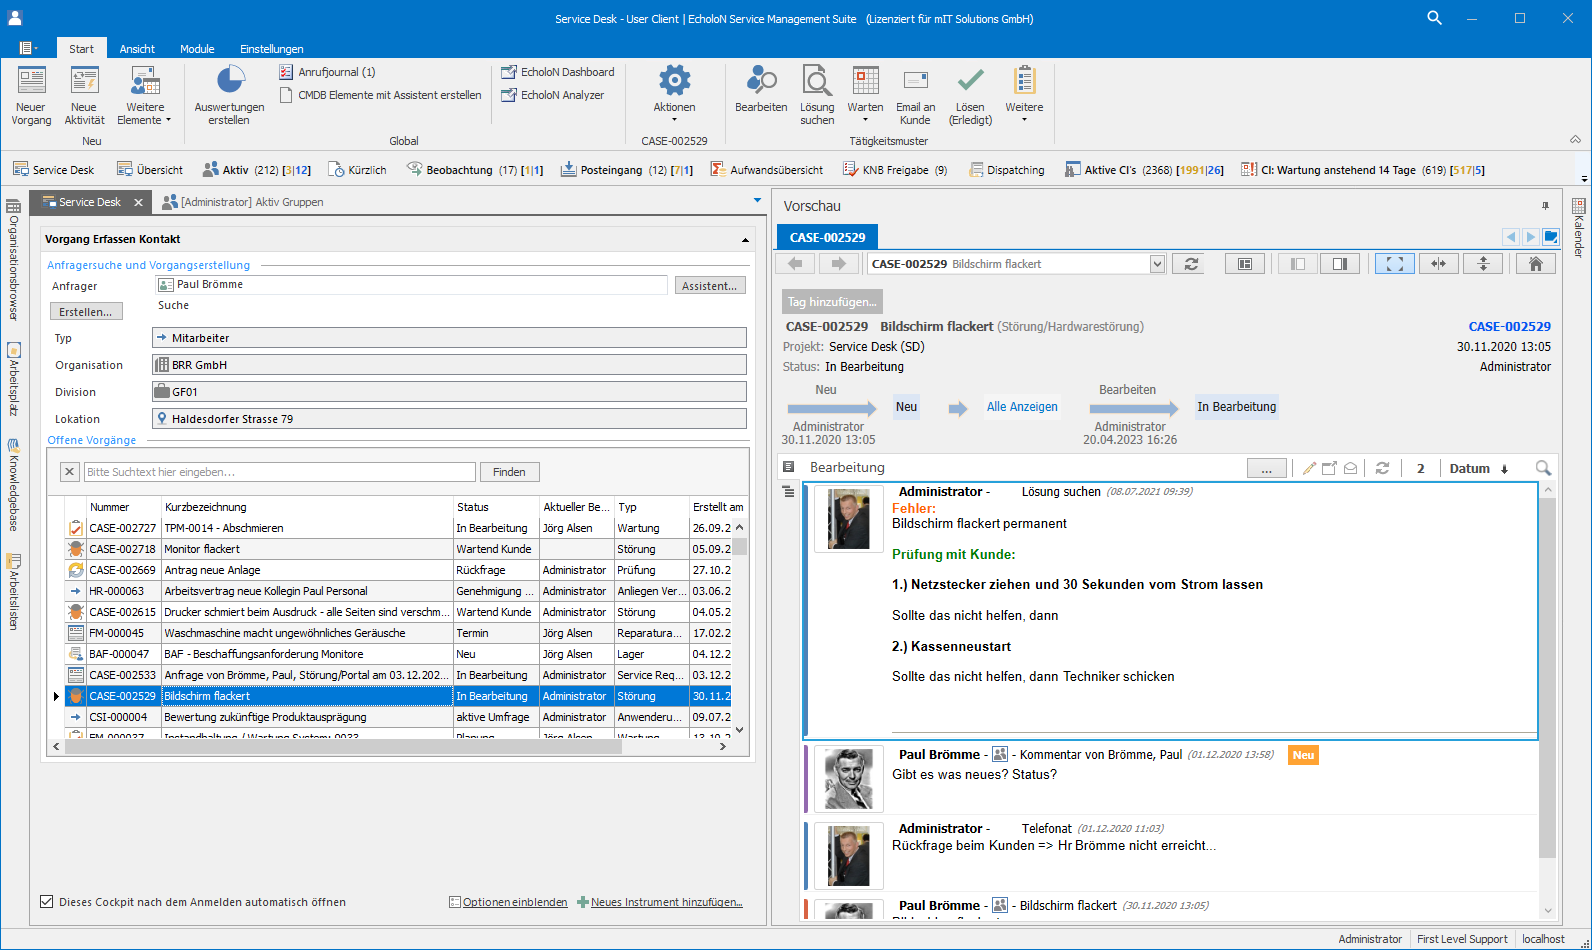
Task: Toggle right side panel layout
Action: click(x=1340, y=264)
